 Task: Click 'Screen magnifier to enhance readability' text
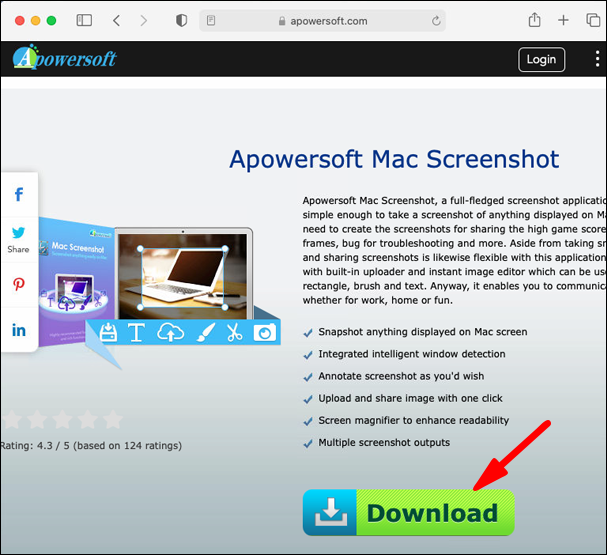(413, 420)
